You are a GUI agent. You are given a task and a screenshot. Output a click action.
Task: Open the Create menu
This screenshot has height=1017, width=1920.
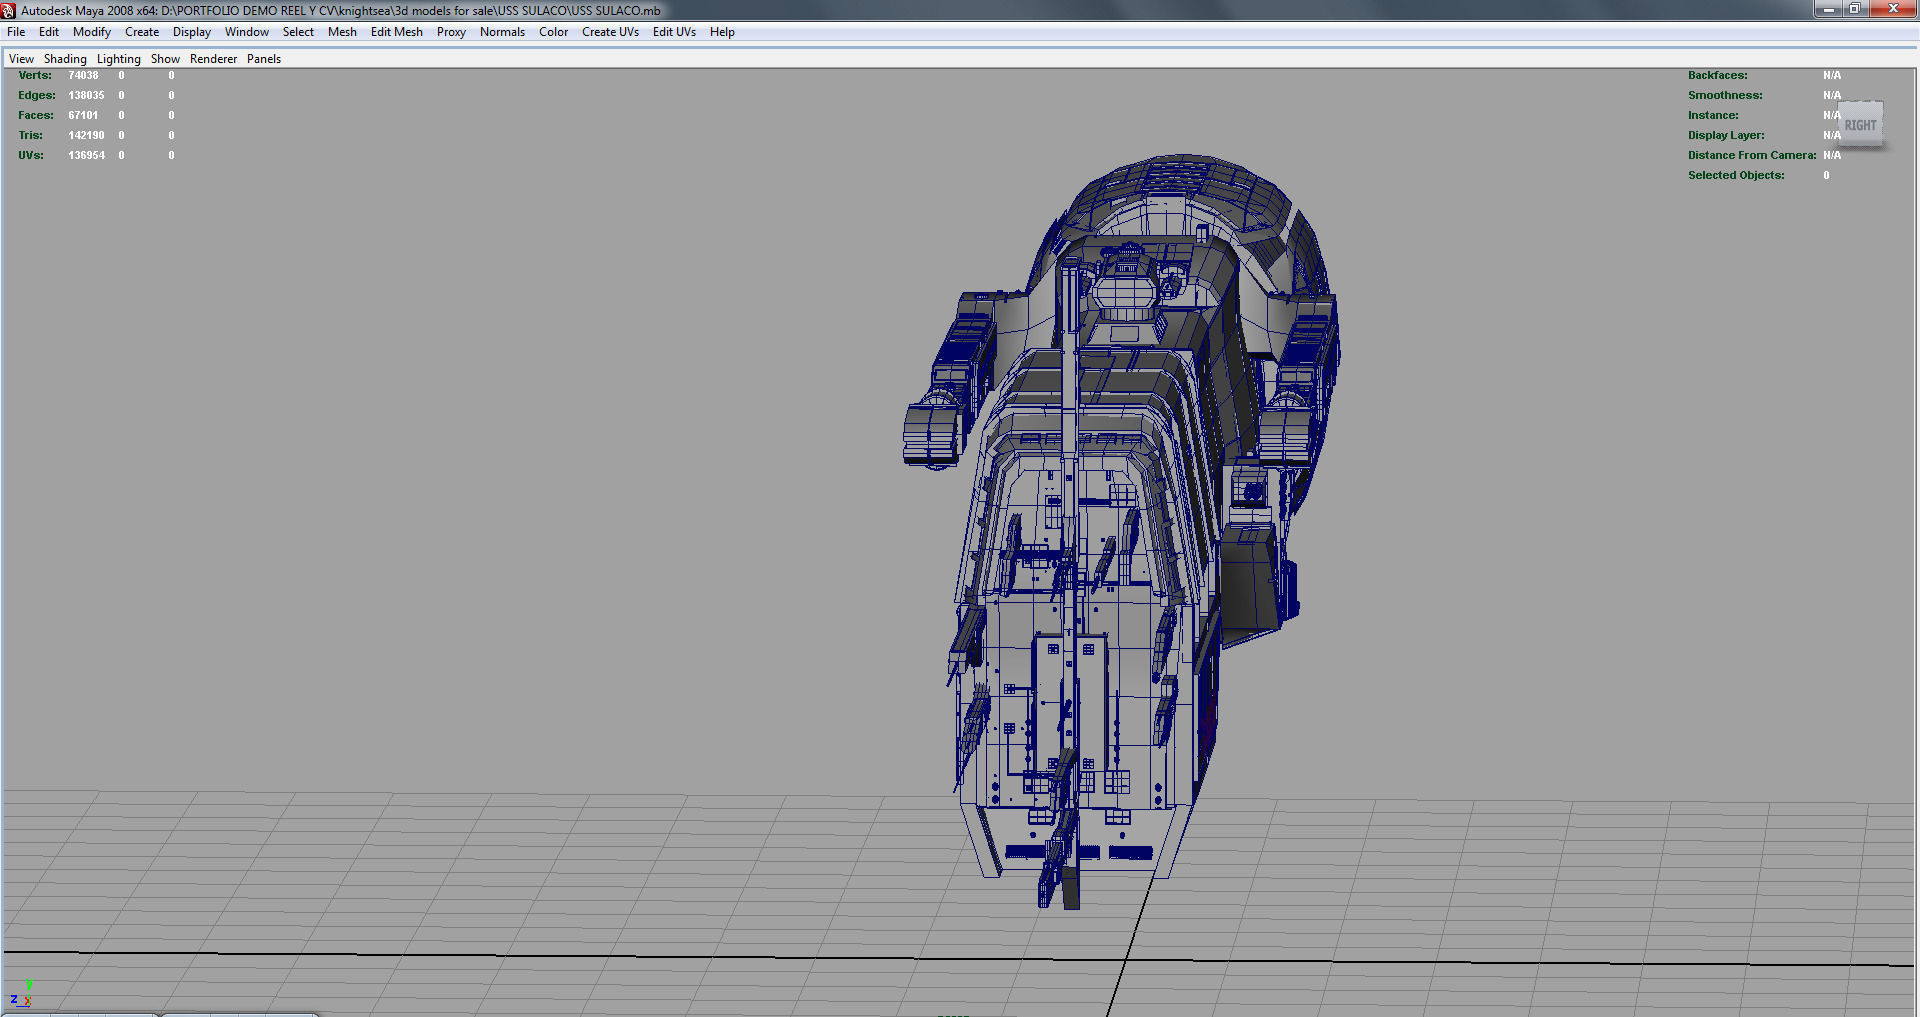[142, 32]
